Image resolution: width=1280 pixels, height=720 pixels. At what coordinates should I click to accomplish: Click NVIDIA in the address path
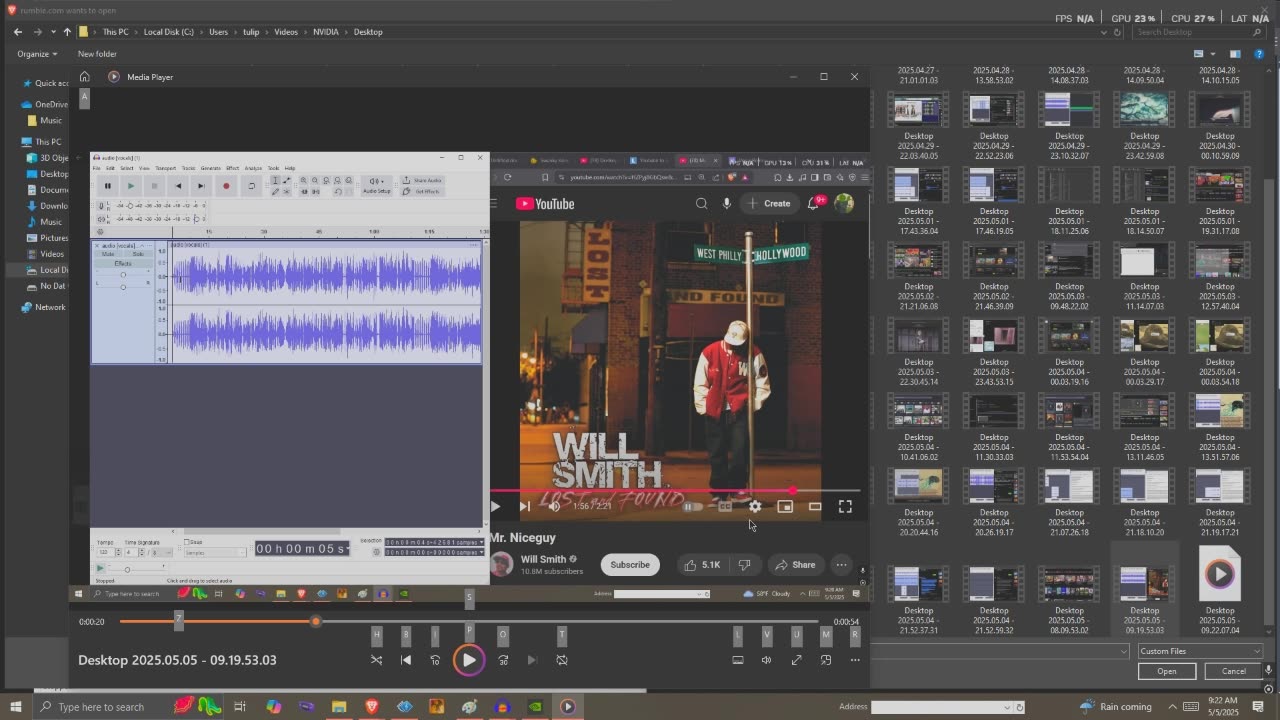pyautogui.click(x=326, y=32)
